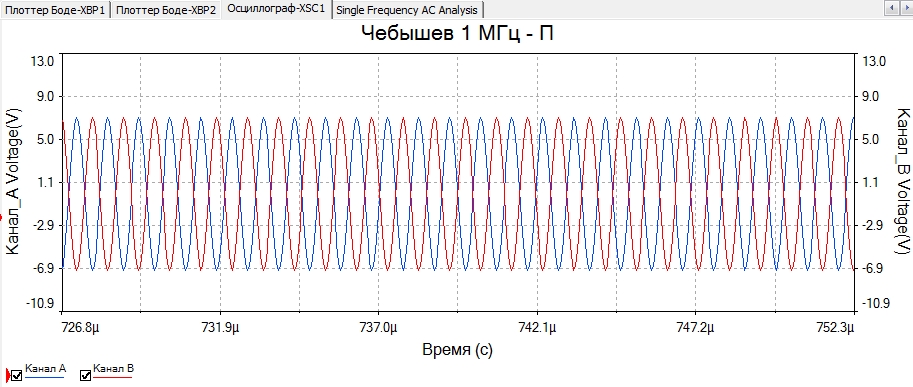Click the chart title Чебышев 1 МГц - П
Viewport: 913px width, 387px height.
(457, 33)
